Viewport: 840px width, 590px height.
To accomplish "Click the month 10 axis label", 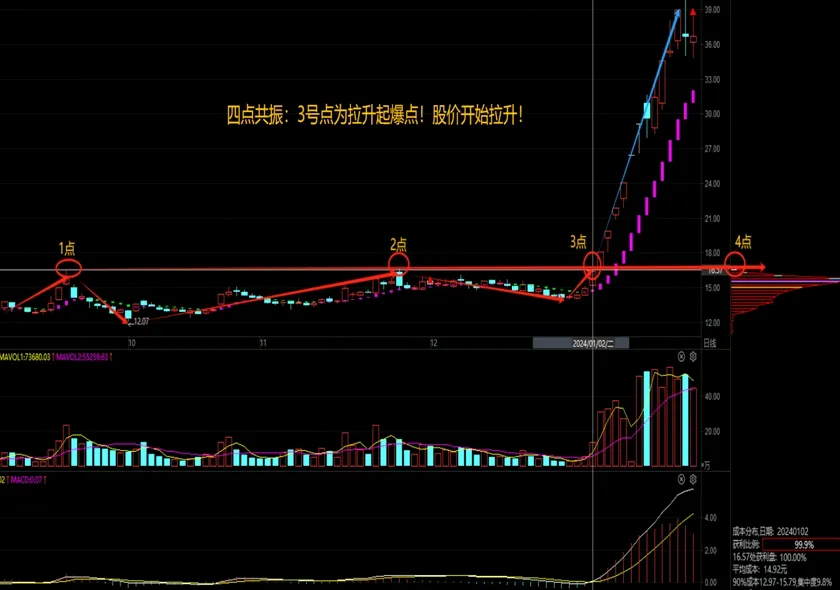I will (131, 343).
